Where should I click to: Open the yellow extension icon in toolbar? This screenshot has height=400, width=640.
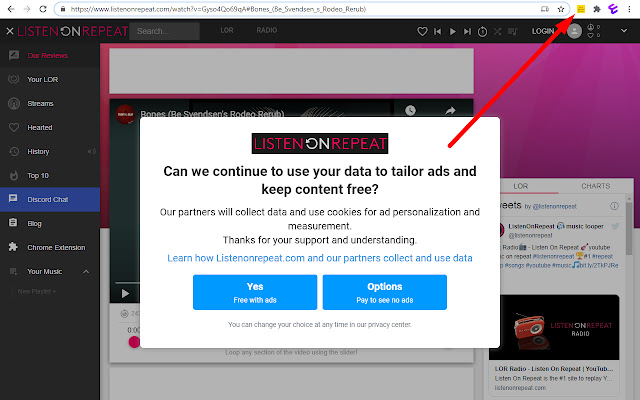(581, 9)
